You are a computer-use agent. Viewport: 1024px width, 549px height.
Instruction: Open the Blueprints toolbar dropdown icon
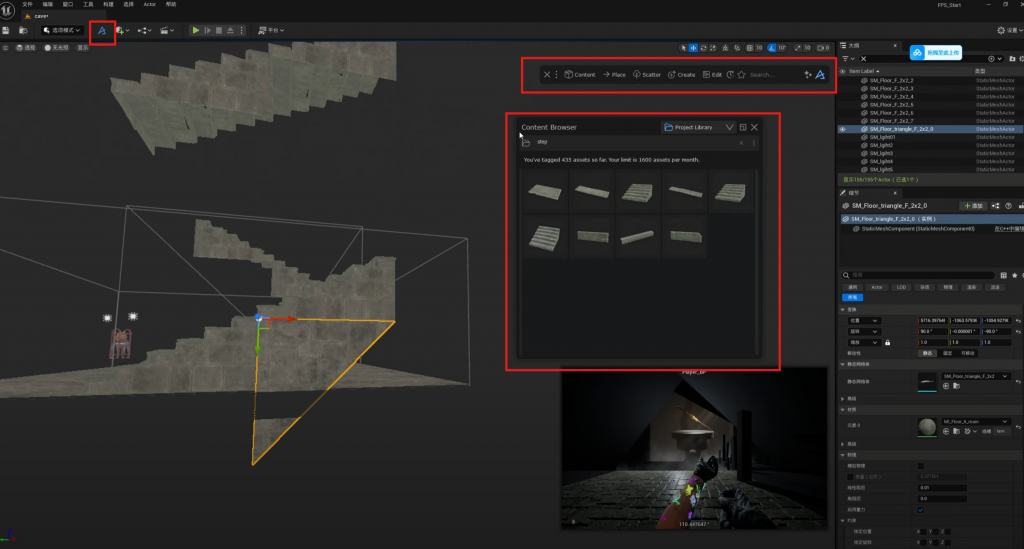(144, 31)
